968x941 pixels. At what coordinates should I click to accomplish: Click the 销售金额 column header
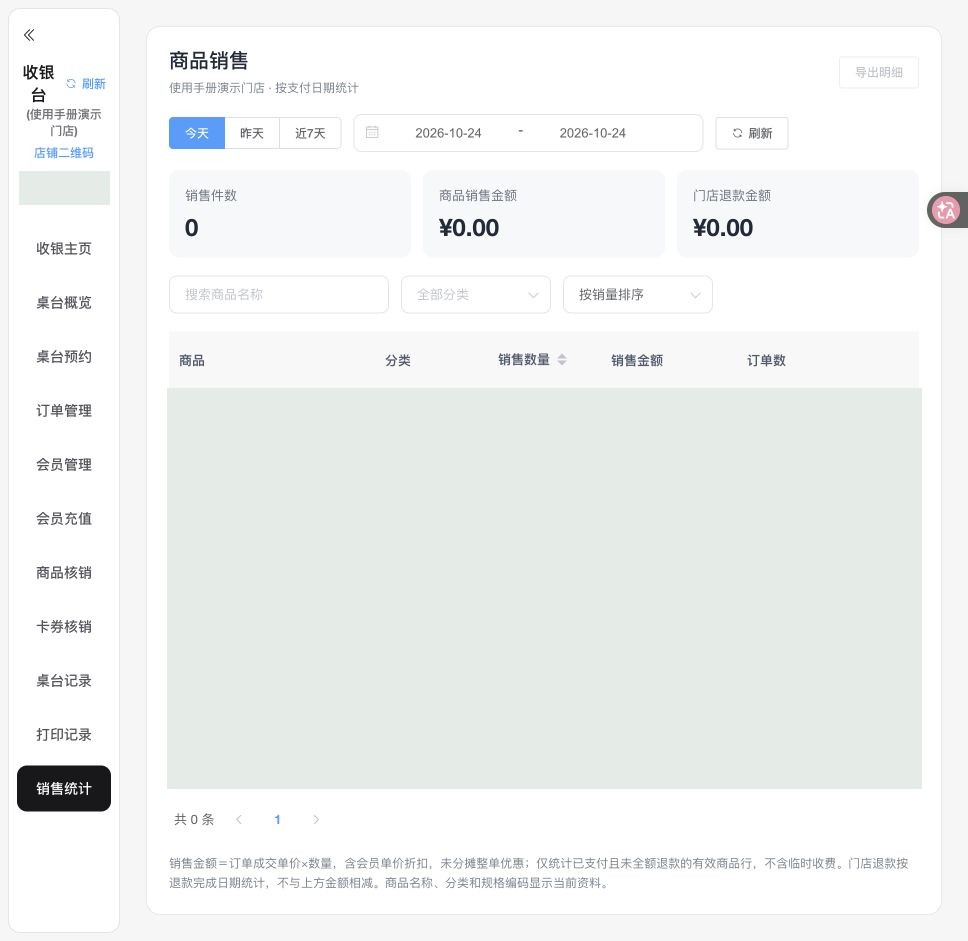click(x=637, y=360)
